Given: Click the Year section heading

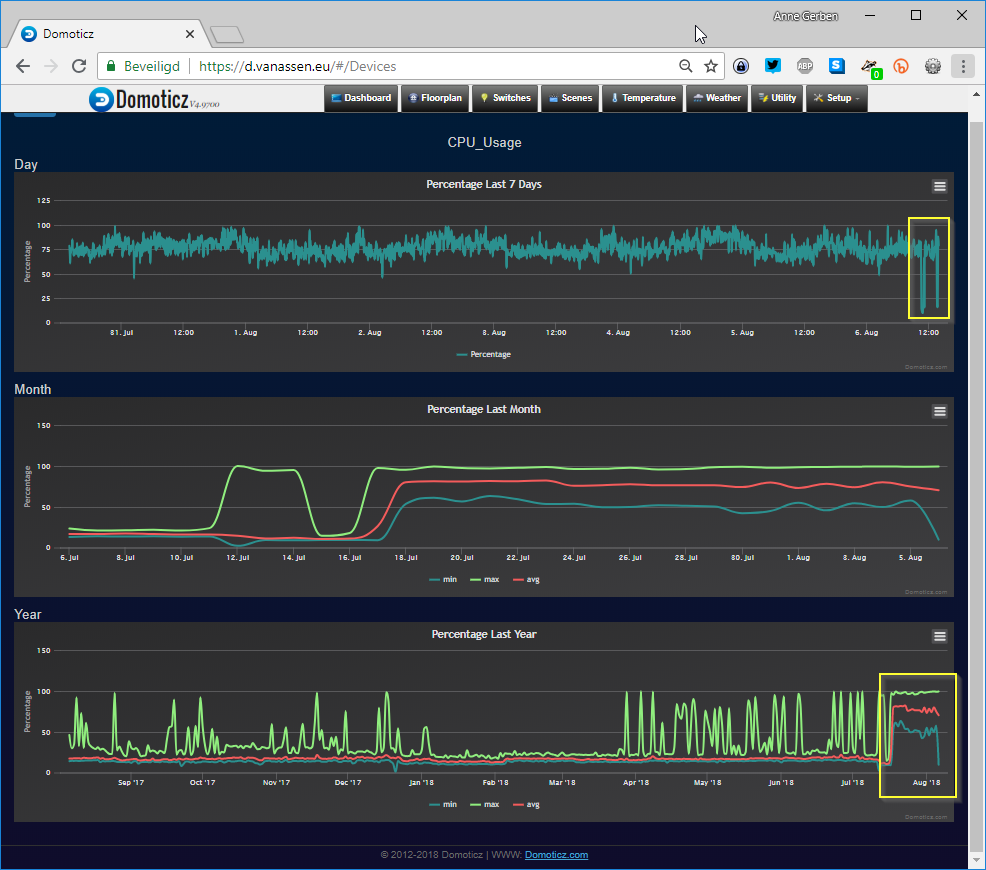Looking at the screenshot, I should 28,615.
